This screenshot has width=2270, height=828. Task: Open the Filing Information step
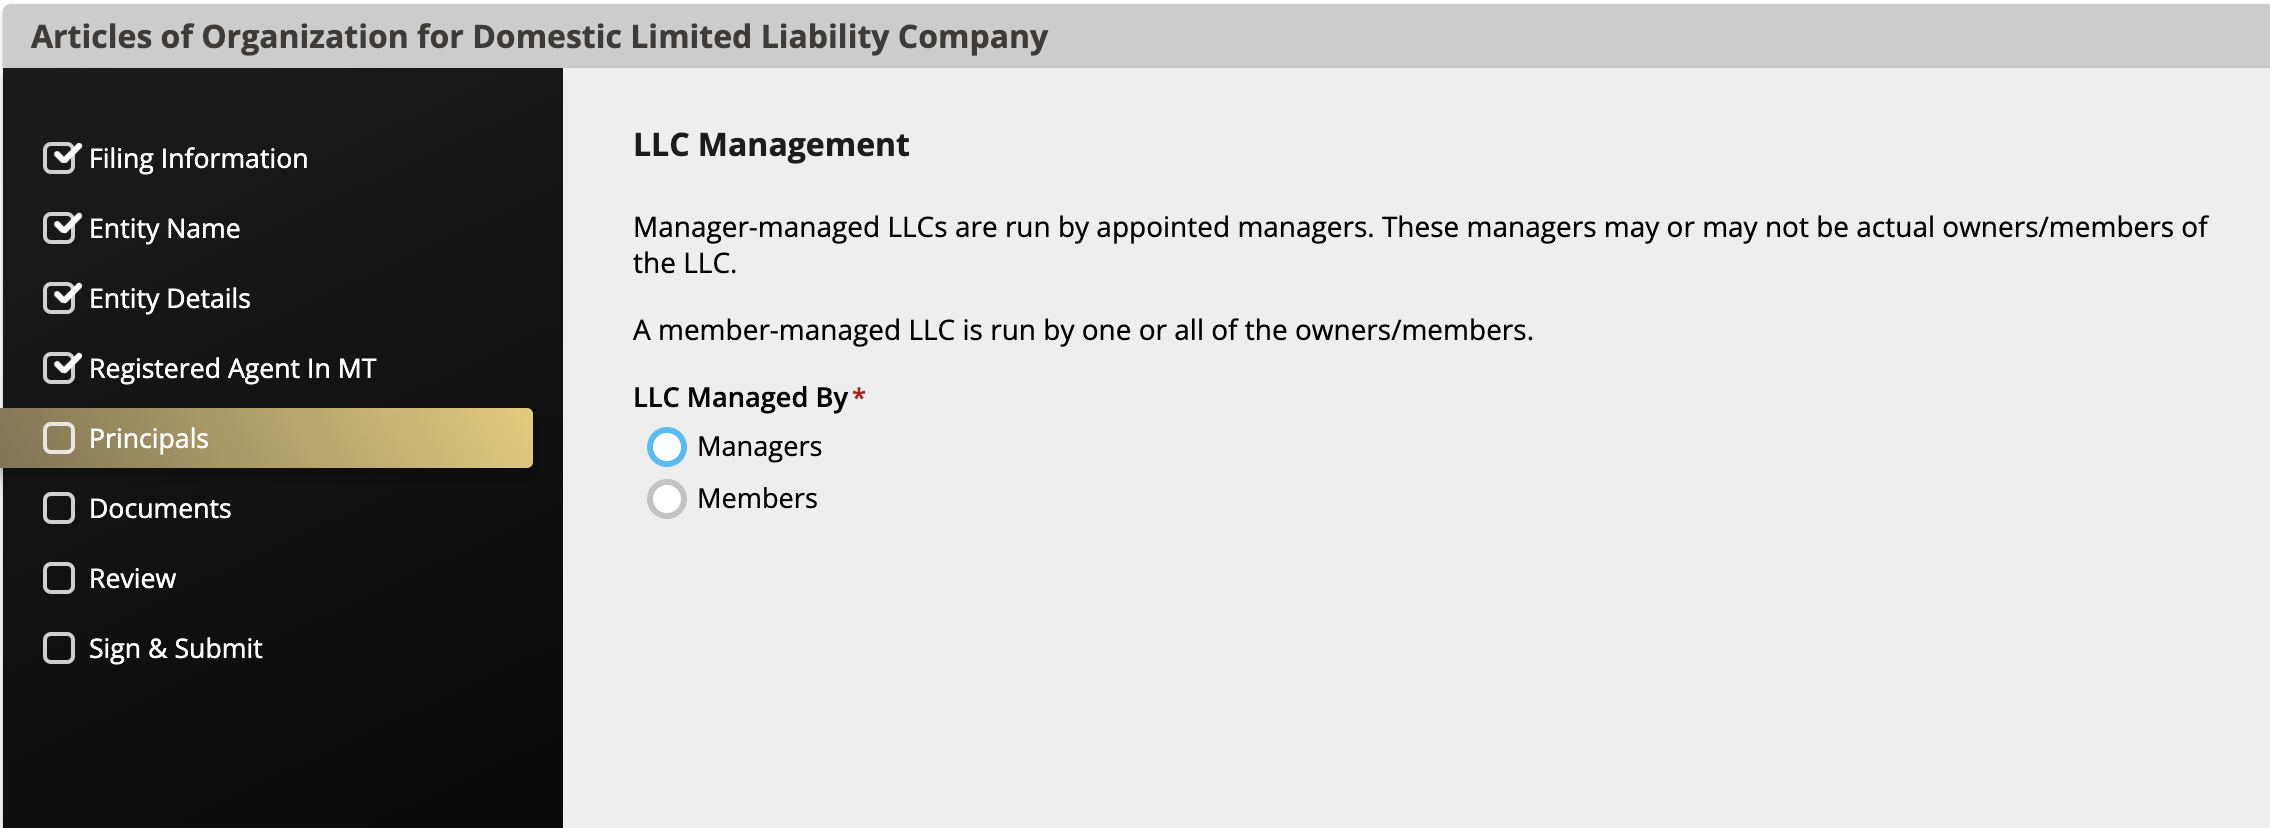pyautogui.click(x=198, y=159)
